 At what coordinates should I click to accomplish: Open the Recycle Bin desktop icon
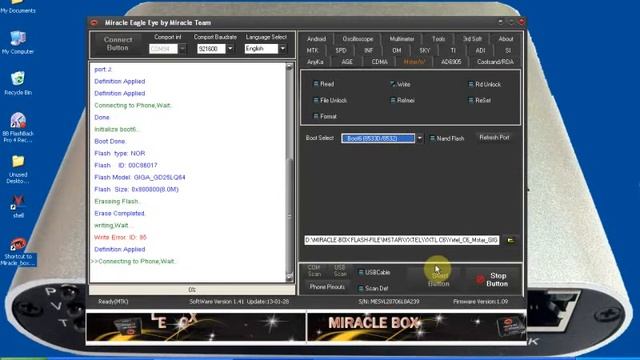click(x=18, y=83)
